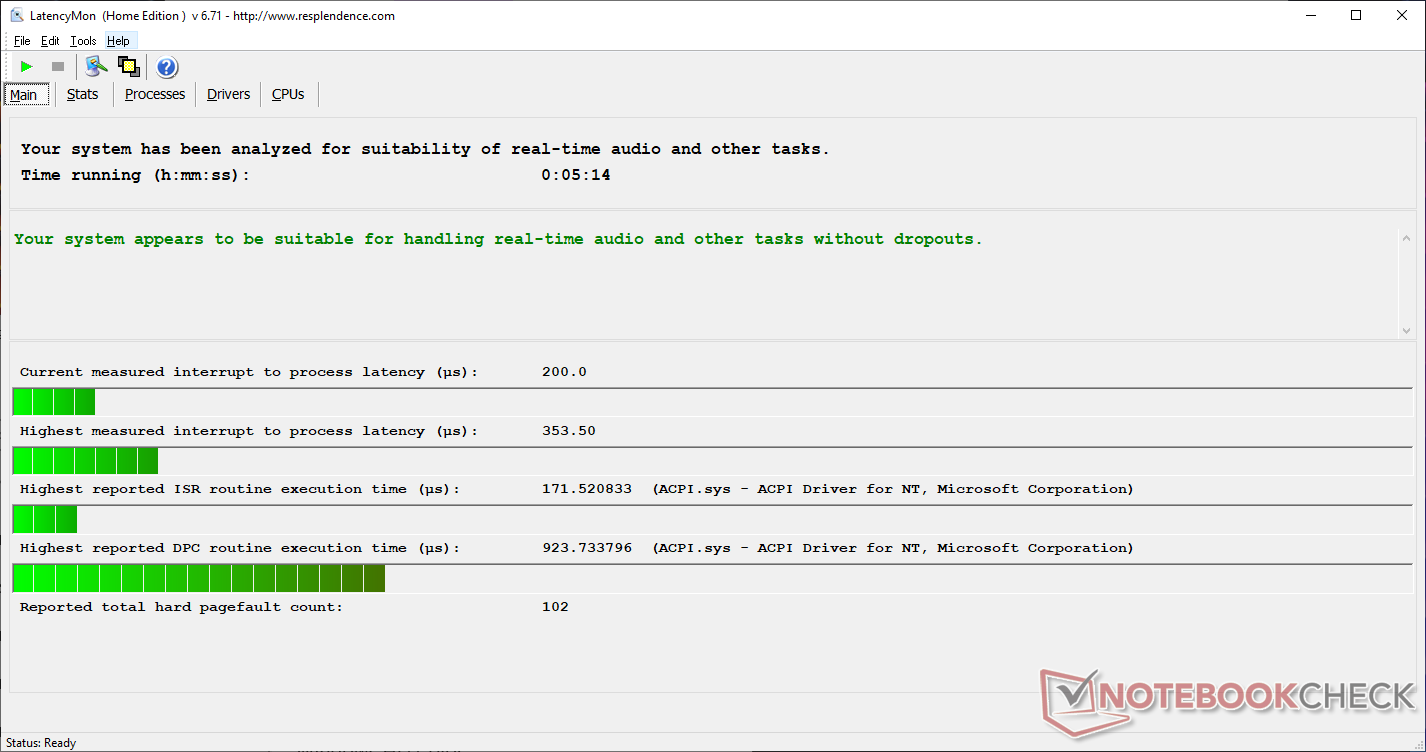1426x752 pixels.
Task: Switch to the Processes tab
Action: (155, 94)
